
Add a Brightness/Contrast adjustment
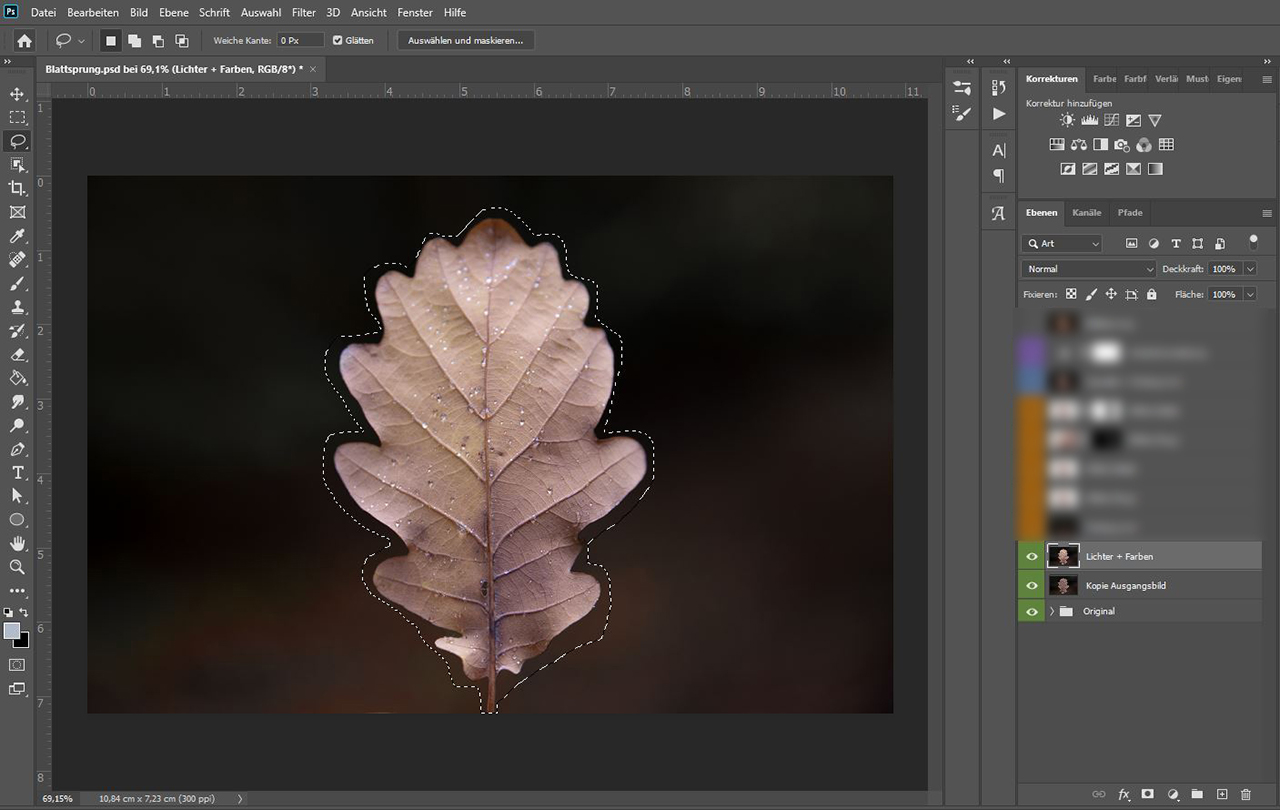click(1067, 120)
